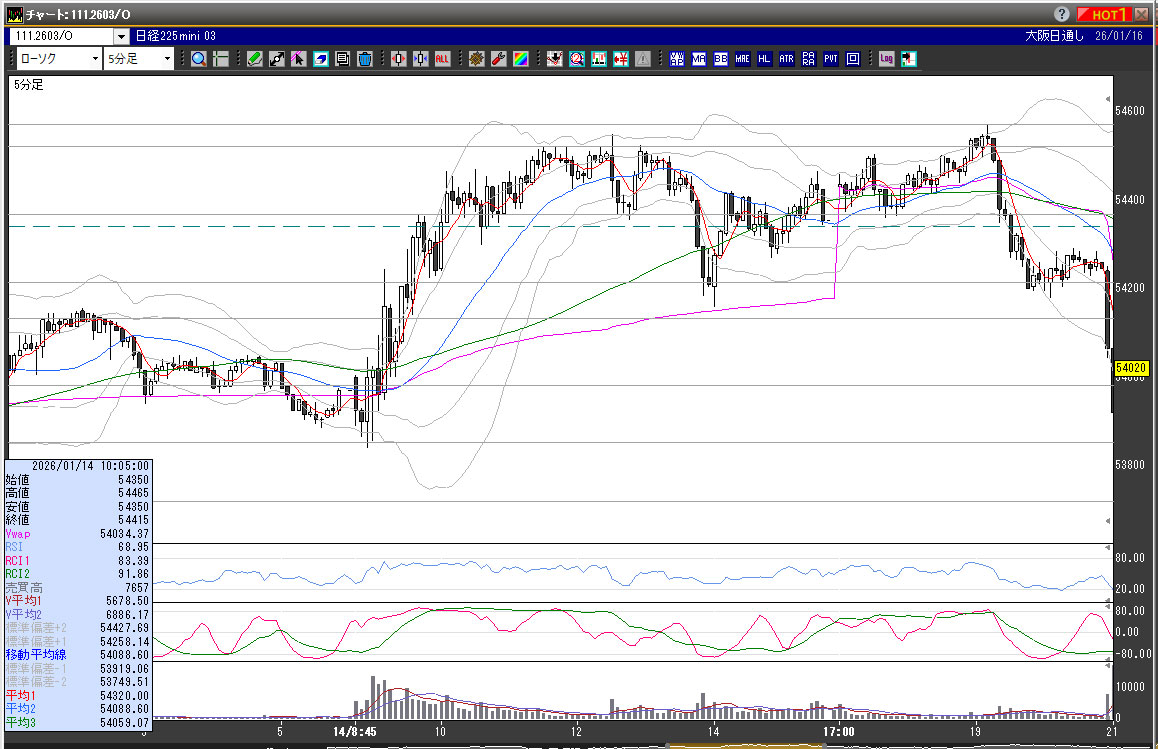Click the PVT indicator button
The width and height of the screenshot is (1158, 749).
pyautogui.click(x=831, y=59)
